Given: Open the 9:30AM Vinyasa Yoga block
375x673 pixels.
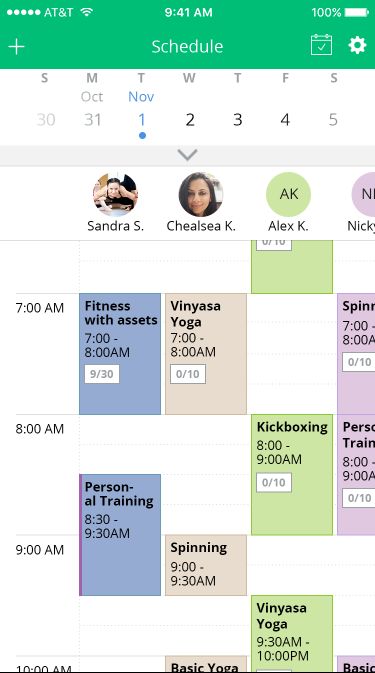Looking at the screenshot, I should (x=292, y=634).
